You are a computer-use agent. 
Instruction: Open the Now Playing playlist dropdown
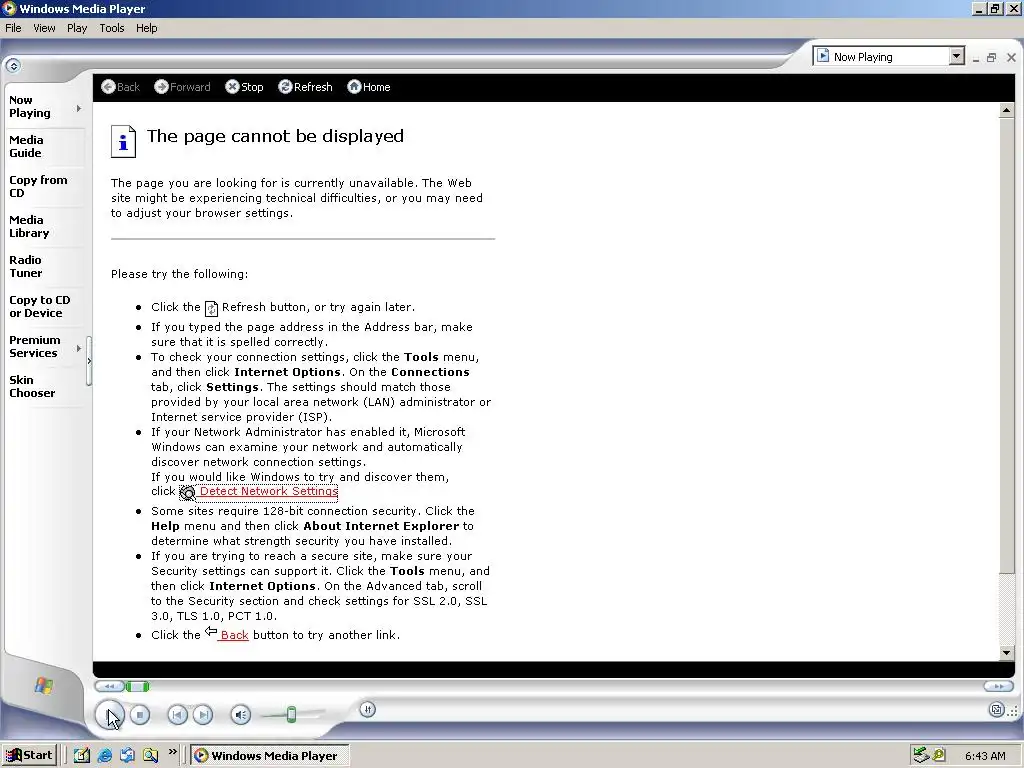point(957,56)
